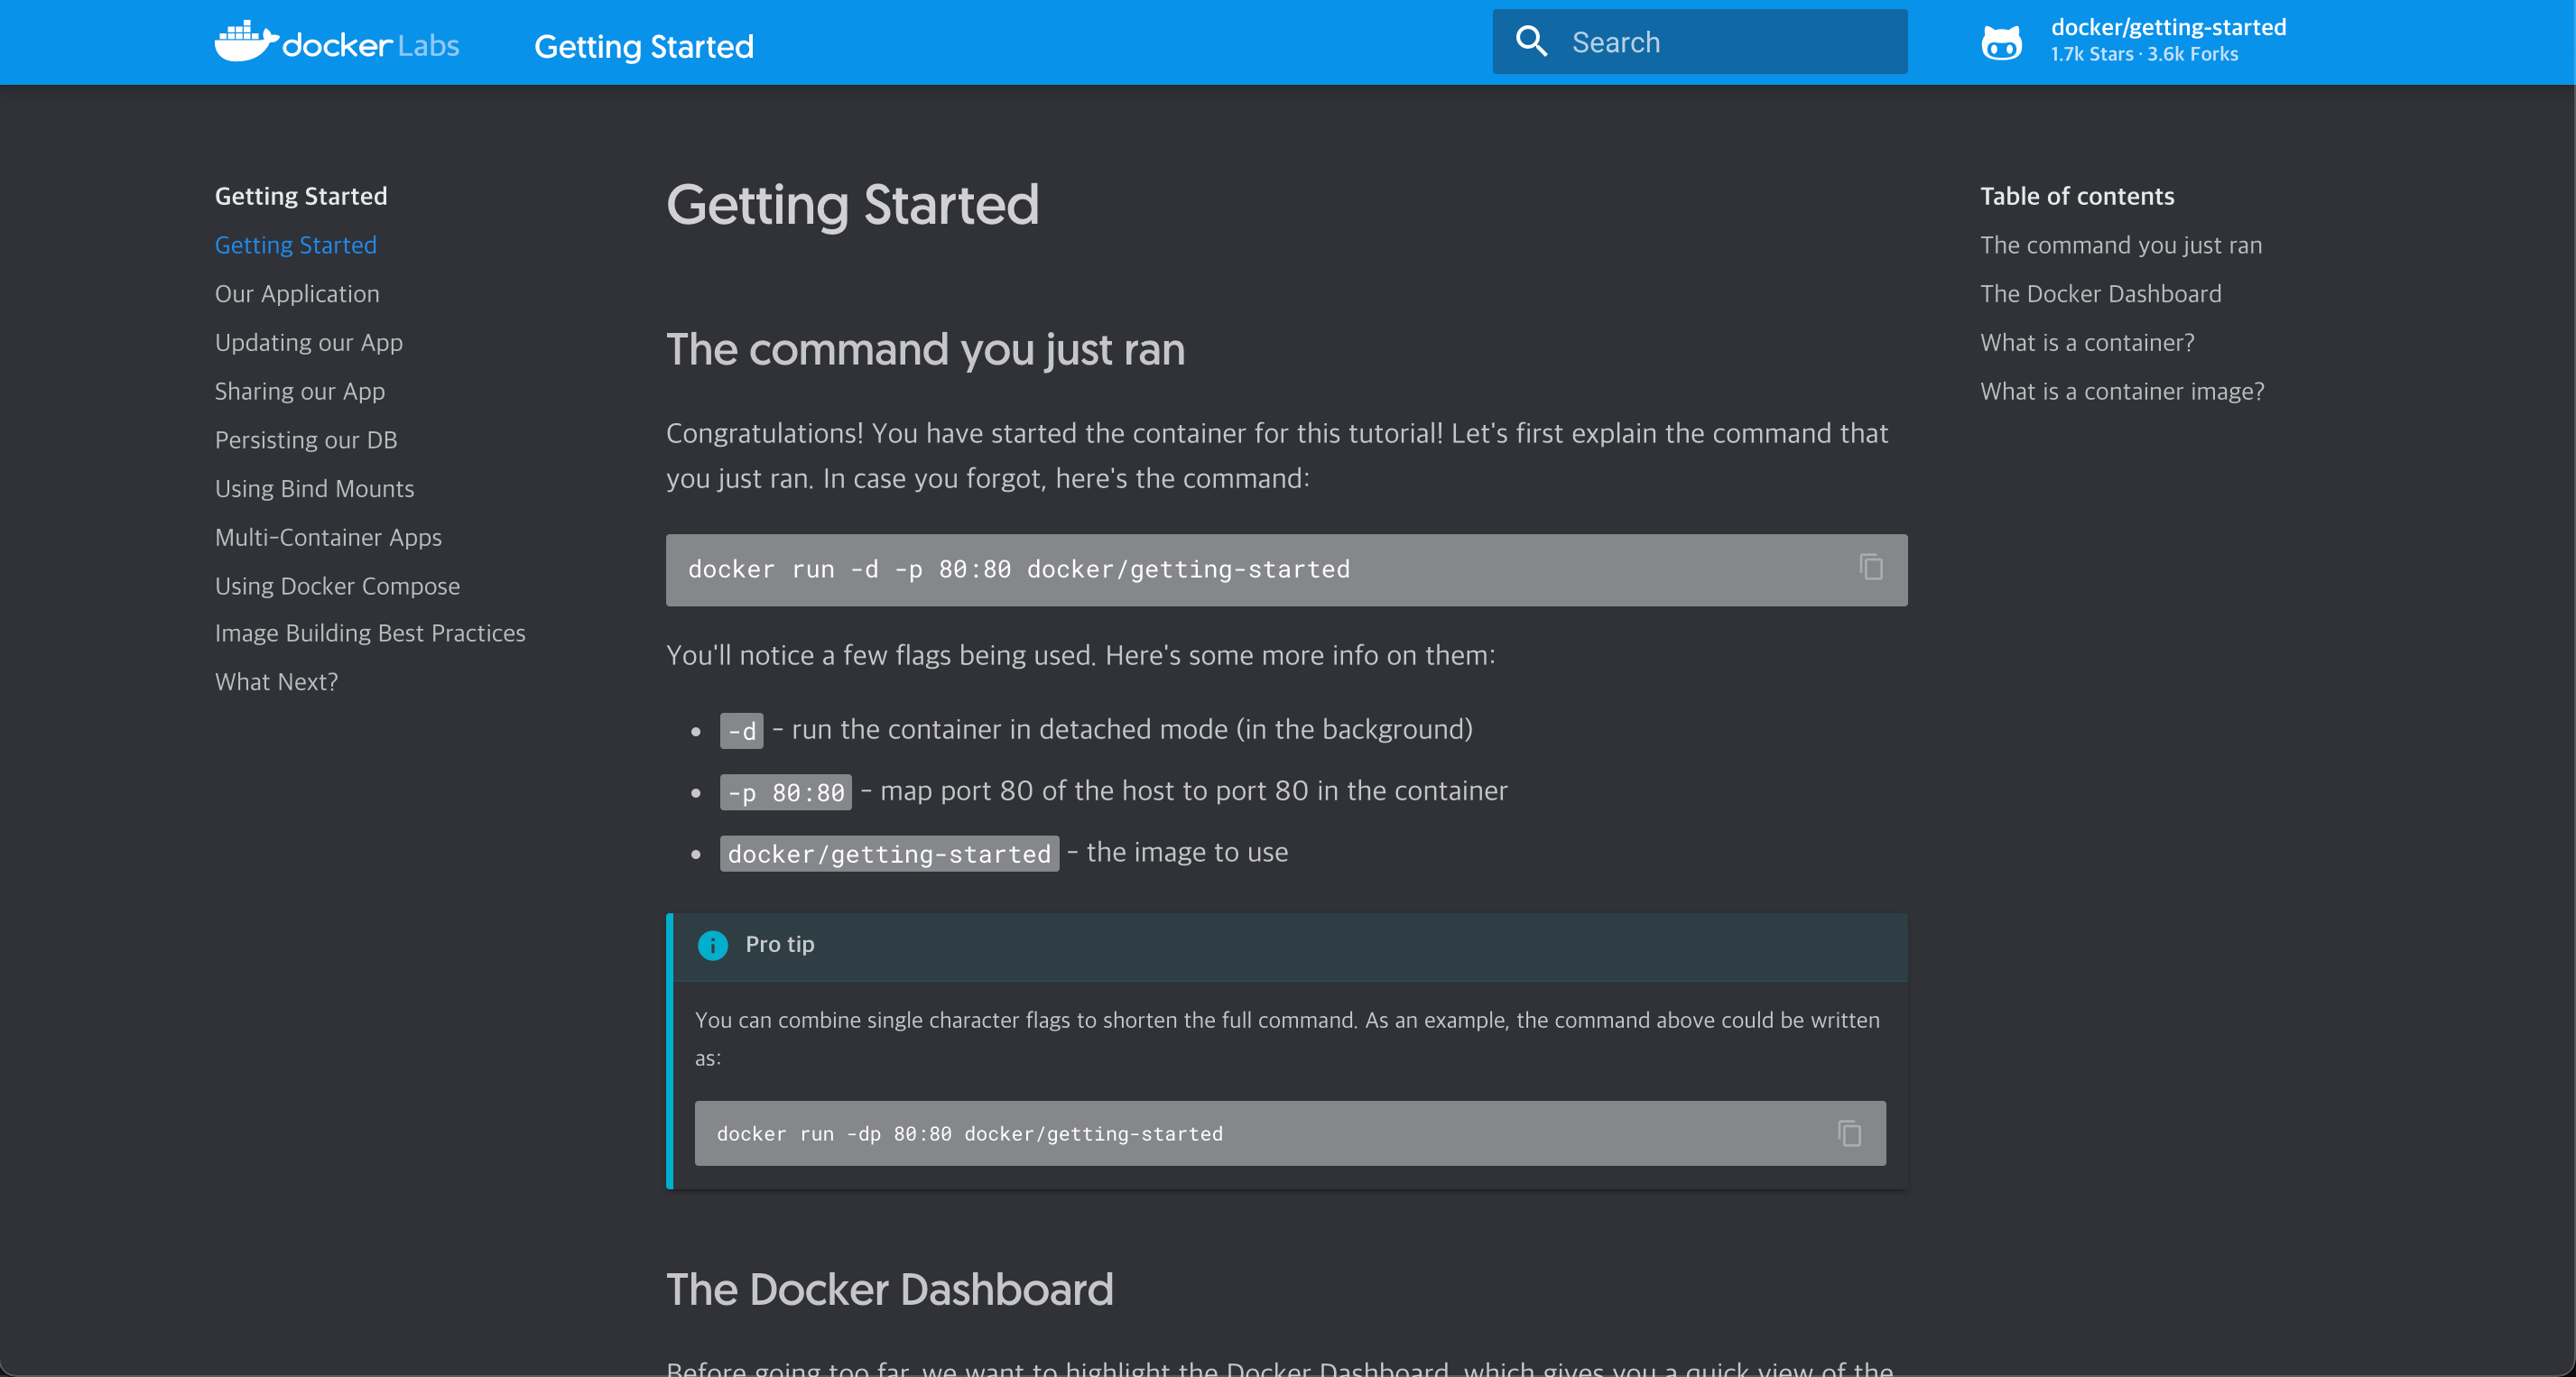Open Using Docker Compose page

click(x=338, y=586)
